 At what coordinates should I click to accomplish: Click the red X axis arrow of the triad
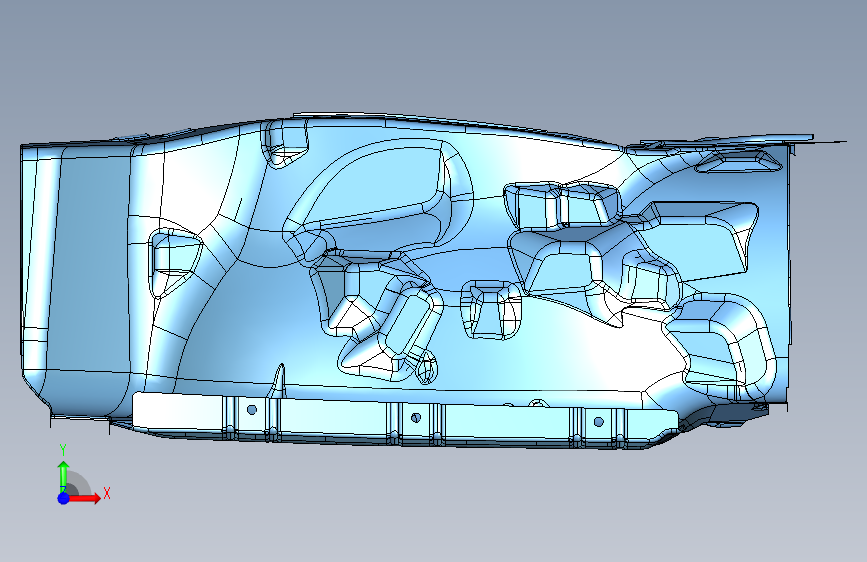point(85,498)
